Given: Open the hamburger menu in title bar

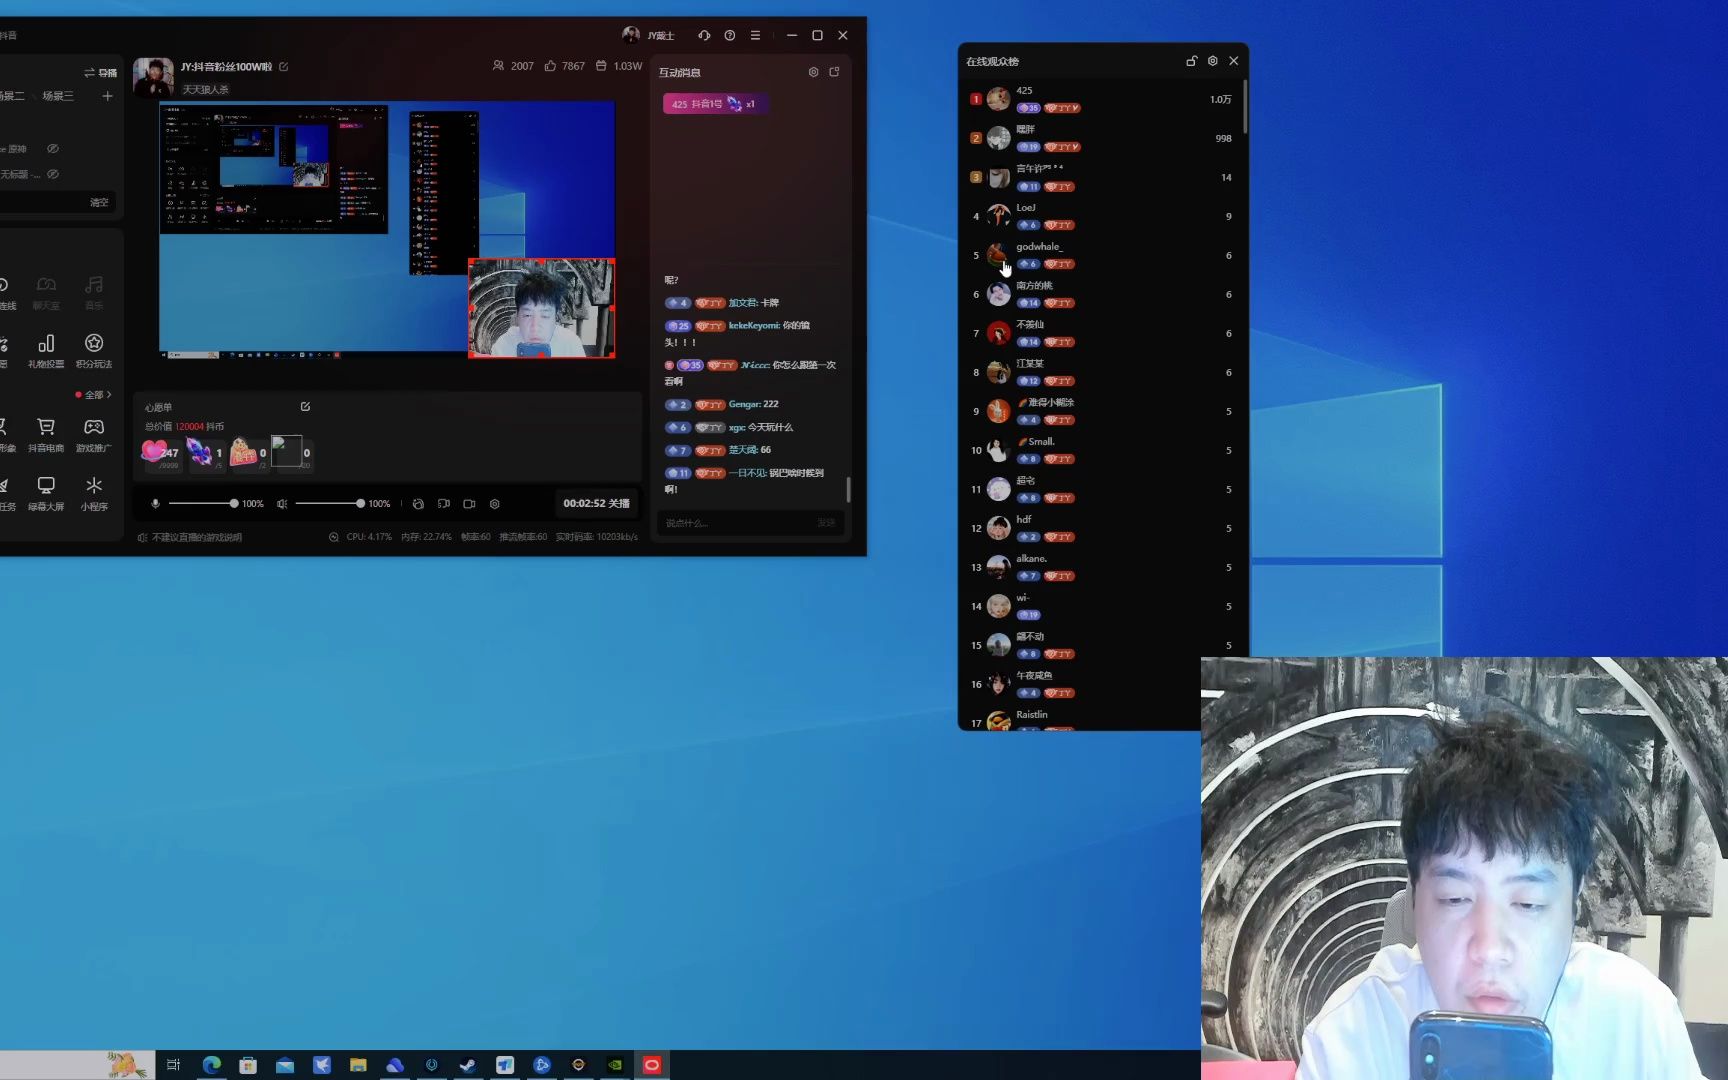Looking at the screenshot, I should [755, 35].
